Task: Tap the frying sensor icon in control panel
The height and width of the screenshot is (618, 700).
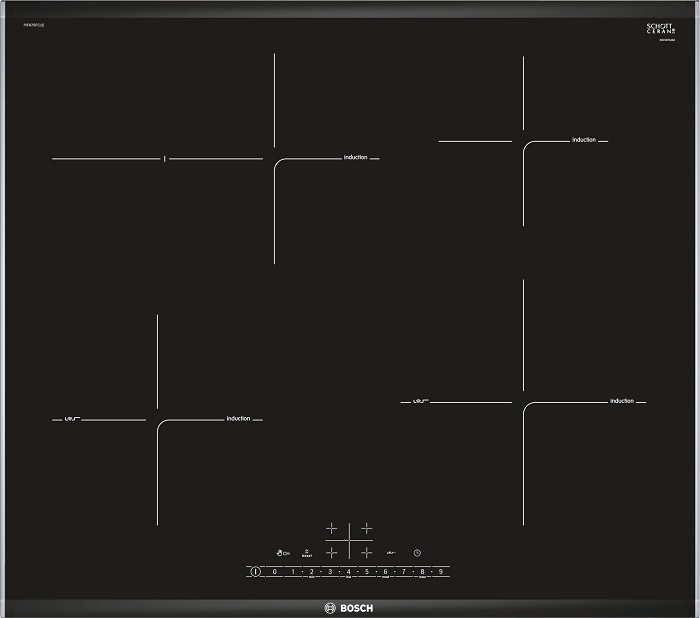Action: [x=391, y=553]
